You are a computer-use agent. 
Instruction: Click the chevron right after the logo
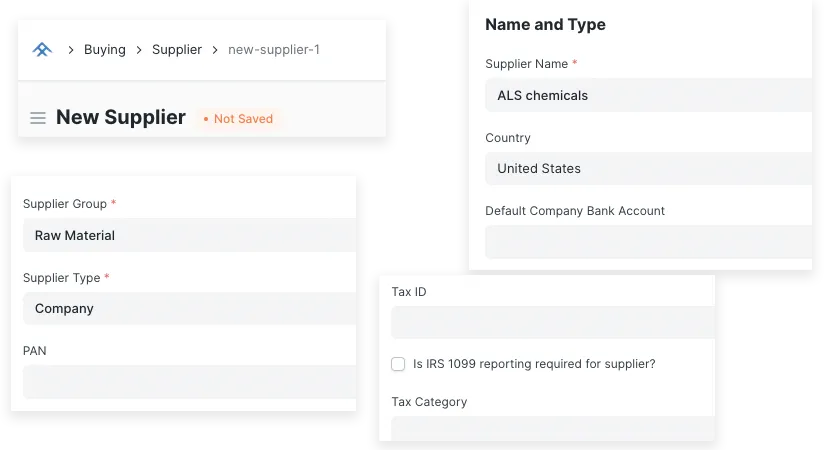point(71,49)
